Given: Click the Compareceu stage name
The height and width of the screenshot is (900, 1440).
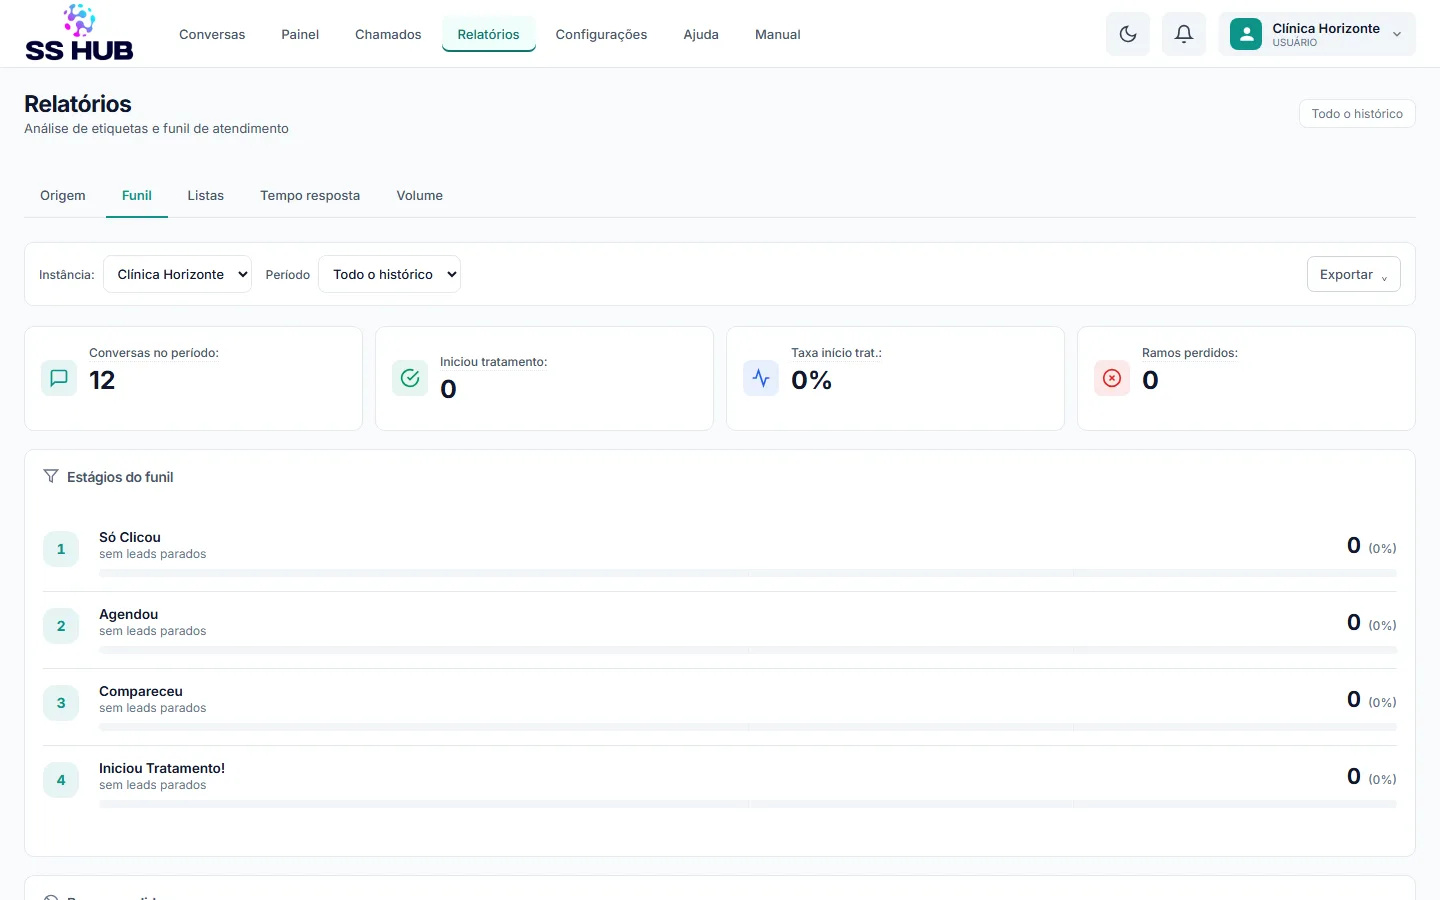Looking at the screenshot, I should tap(141, 691).
